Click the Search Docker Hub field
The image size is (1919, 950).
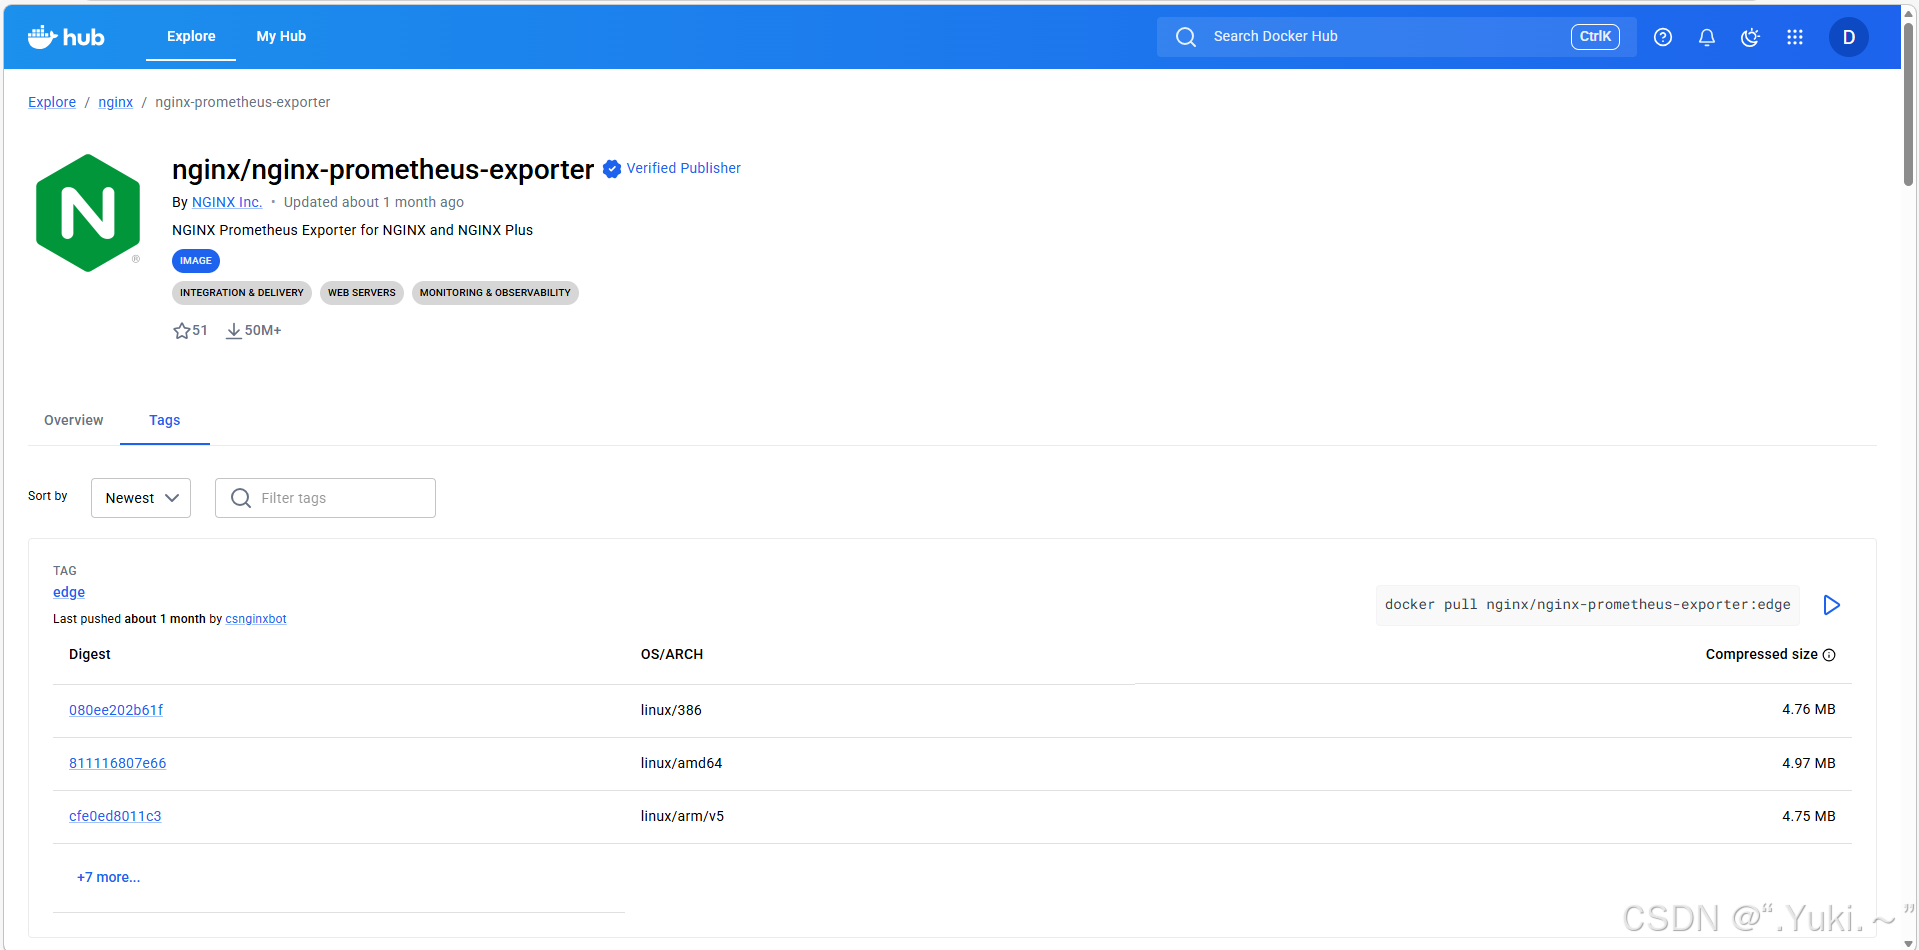coord(1397,37)
